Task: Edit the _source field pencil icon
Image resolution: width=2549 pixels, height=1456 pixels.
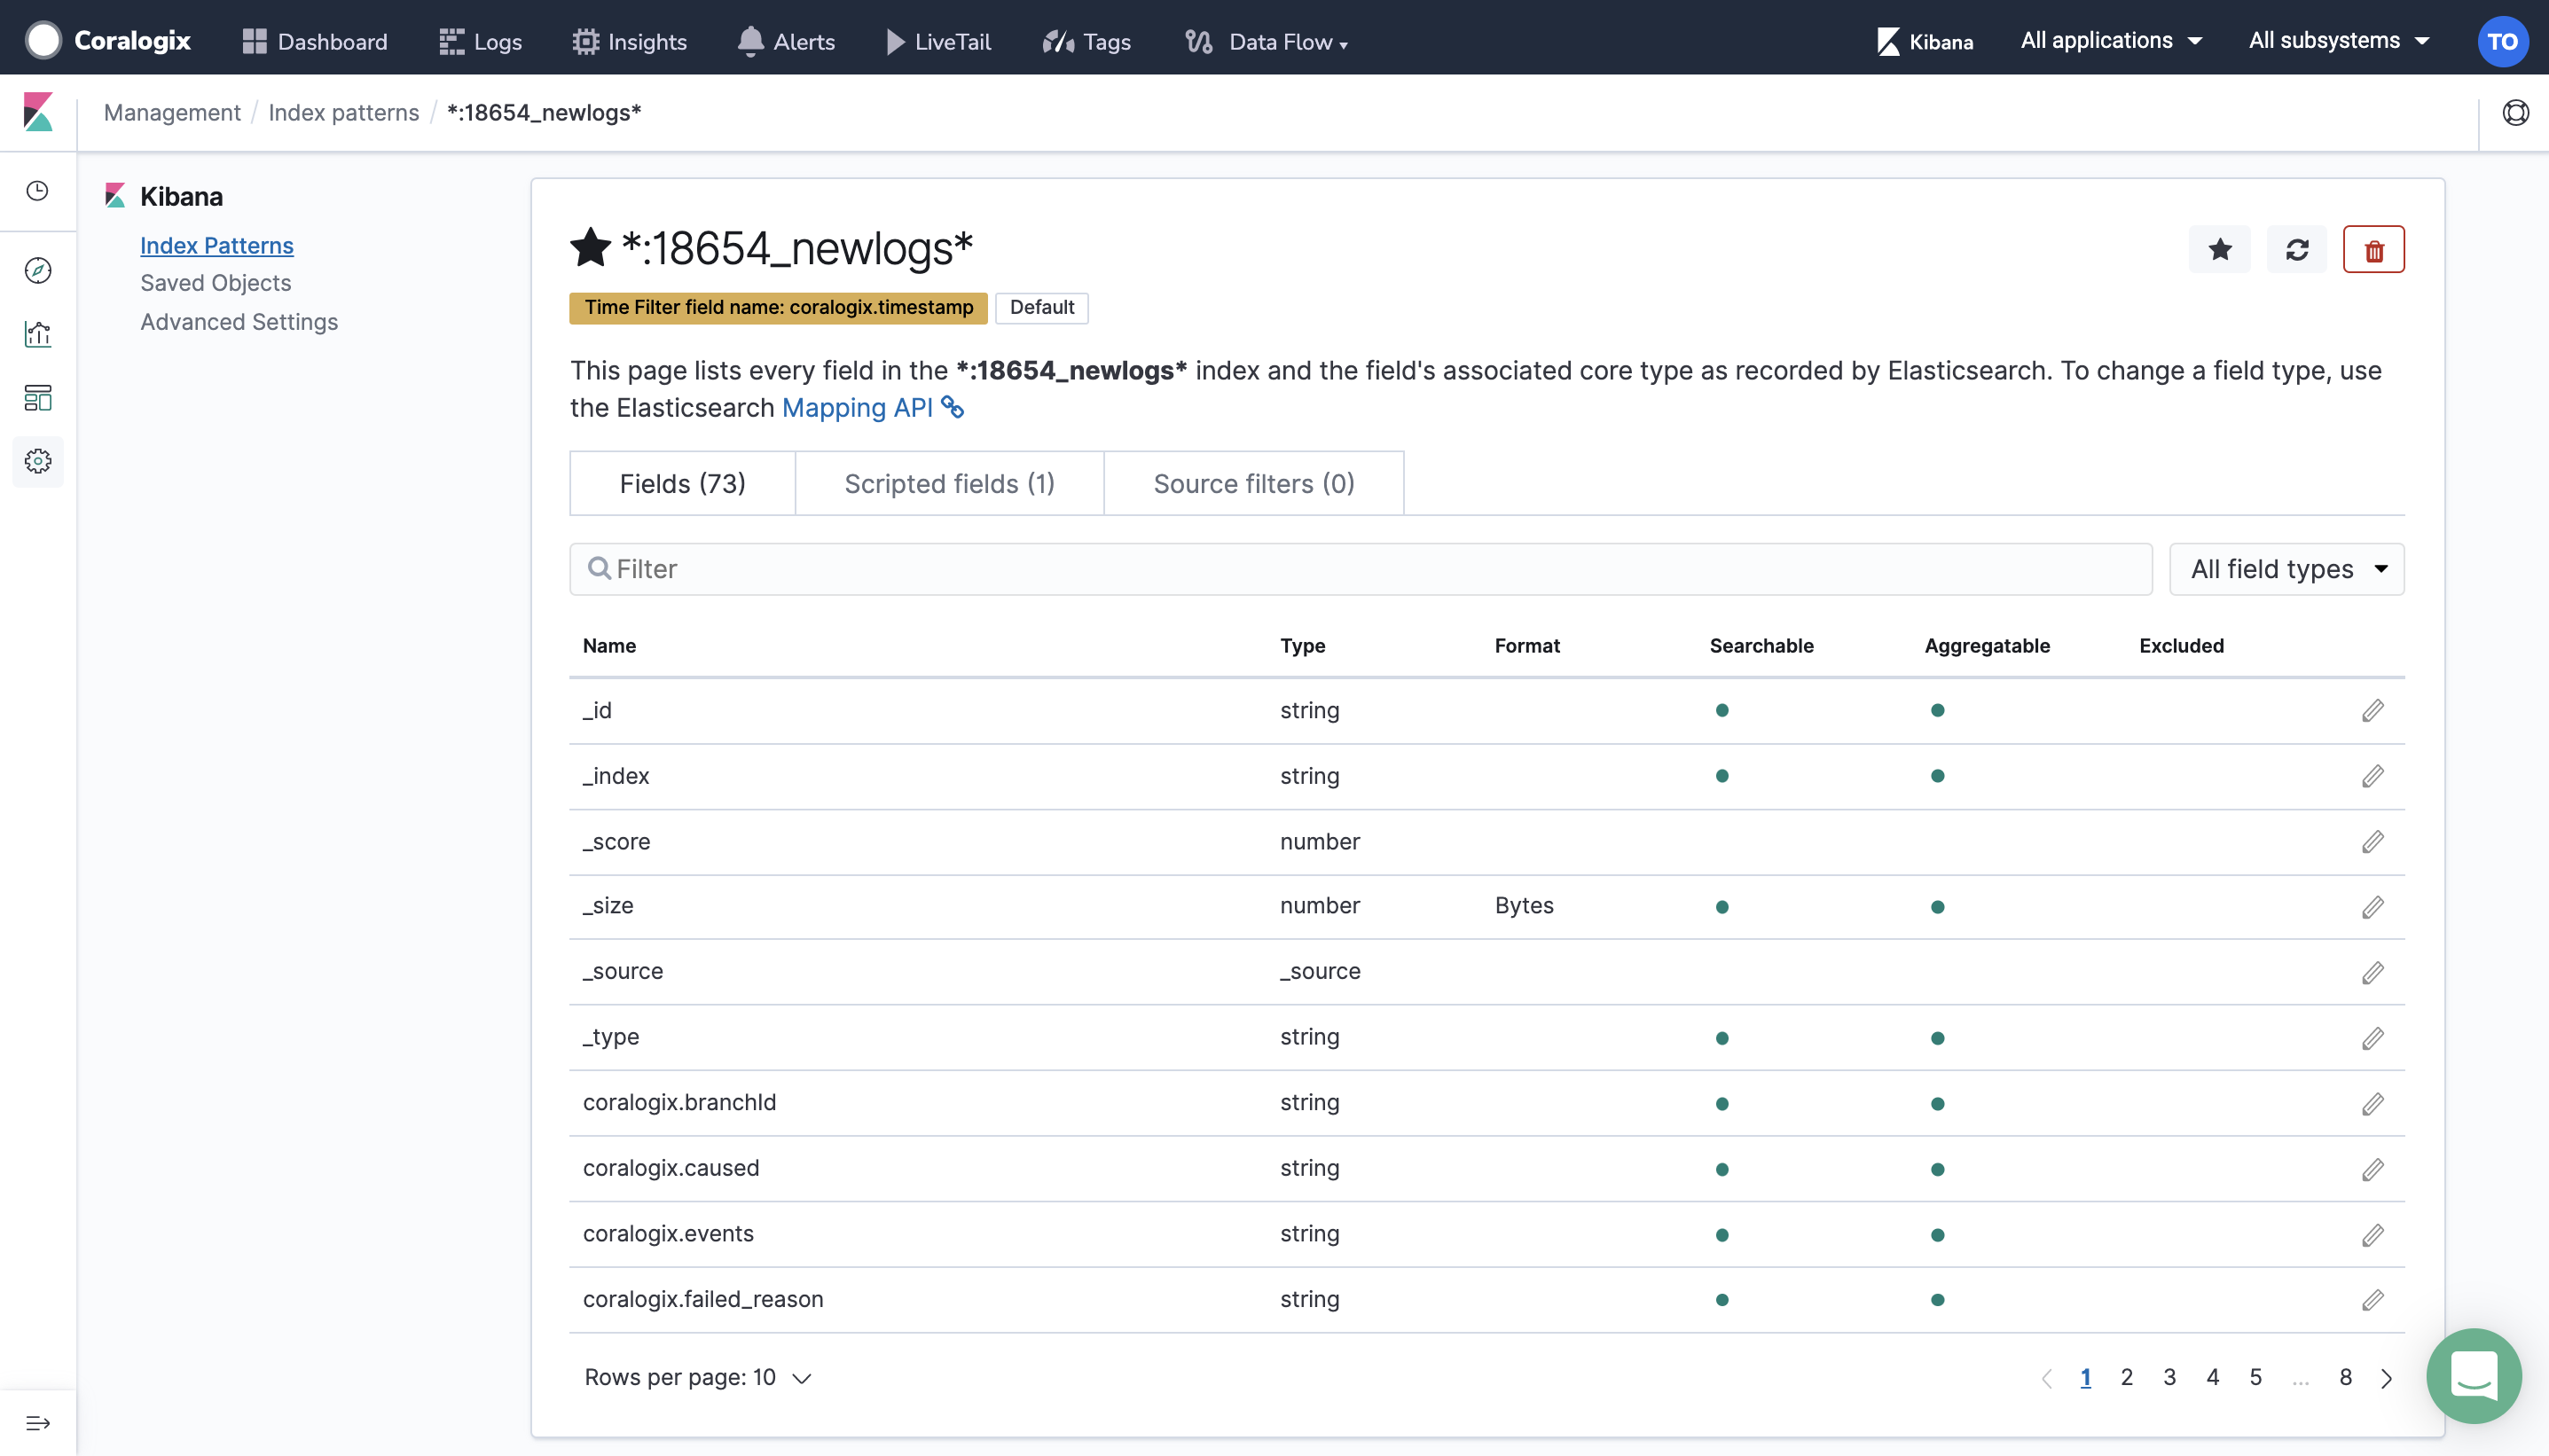Action: tap(2373, 973)
